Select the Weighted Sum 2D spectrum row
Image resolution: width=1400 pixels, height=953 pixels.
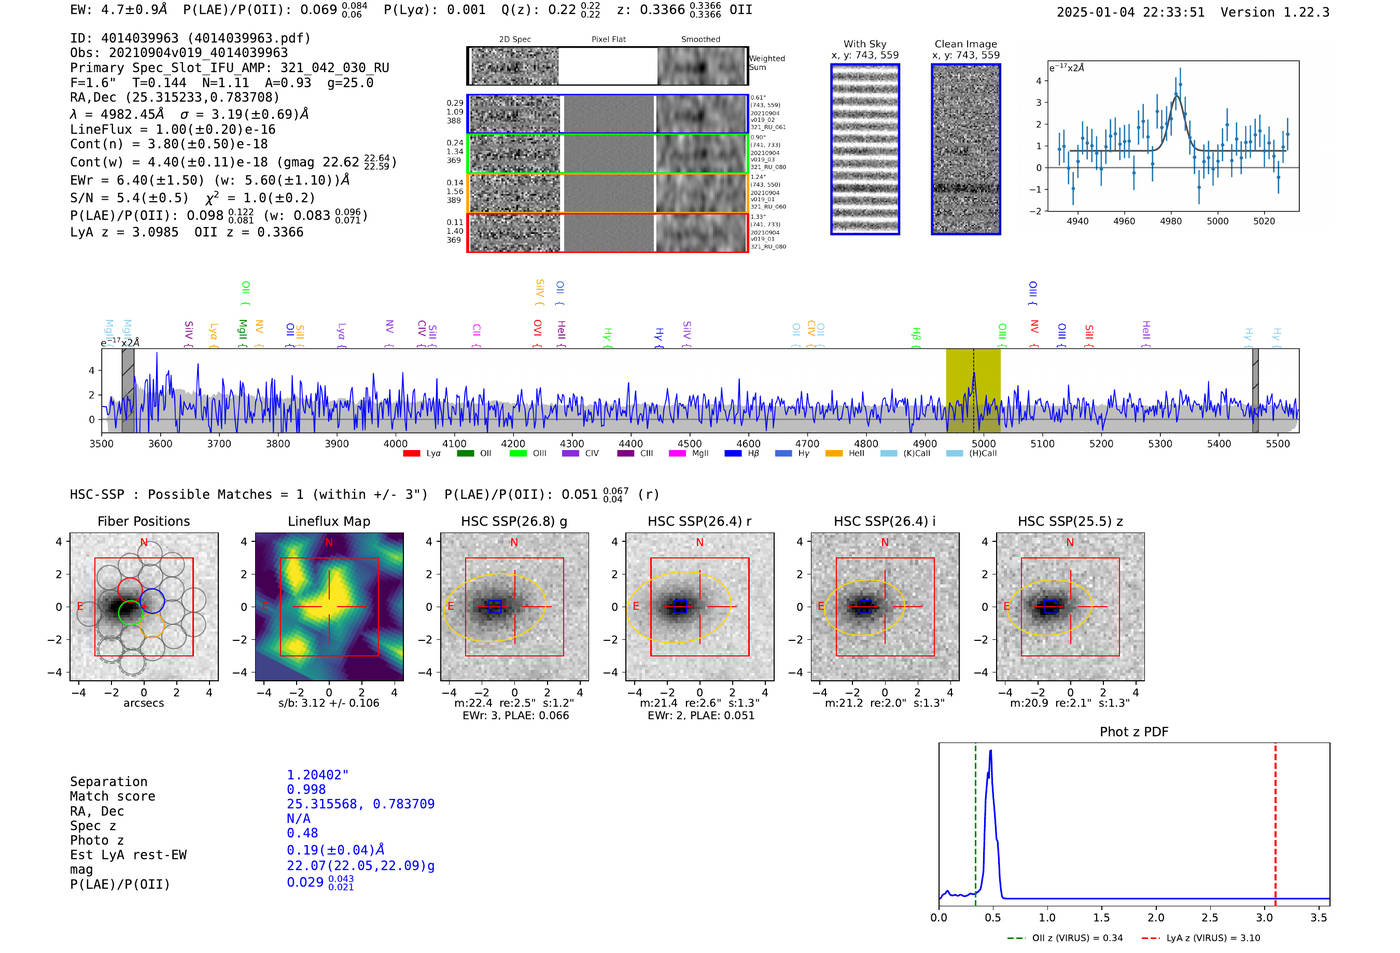(608, 66)
